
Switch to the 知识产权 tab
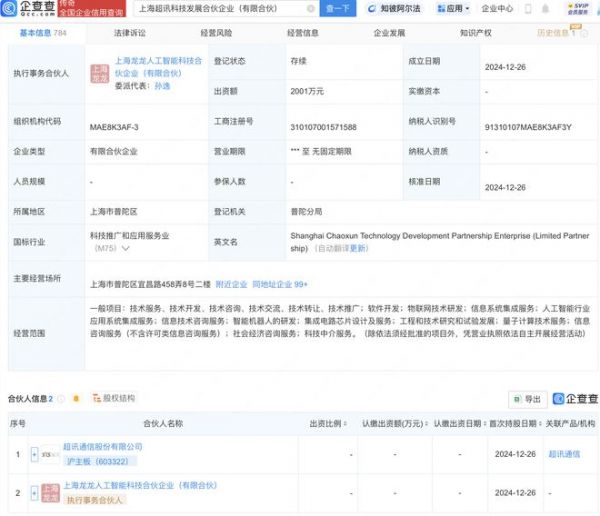(x=476, y=33)
